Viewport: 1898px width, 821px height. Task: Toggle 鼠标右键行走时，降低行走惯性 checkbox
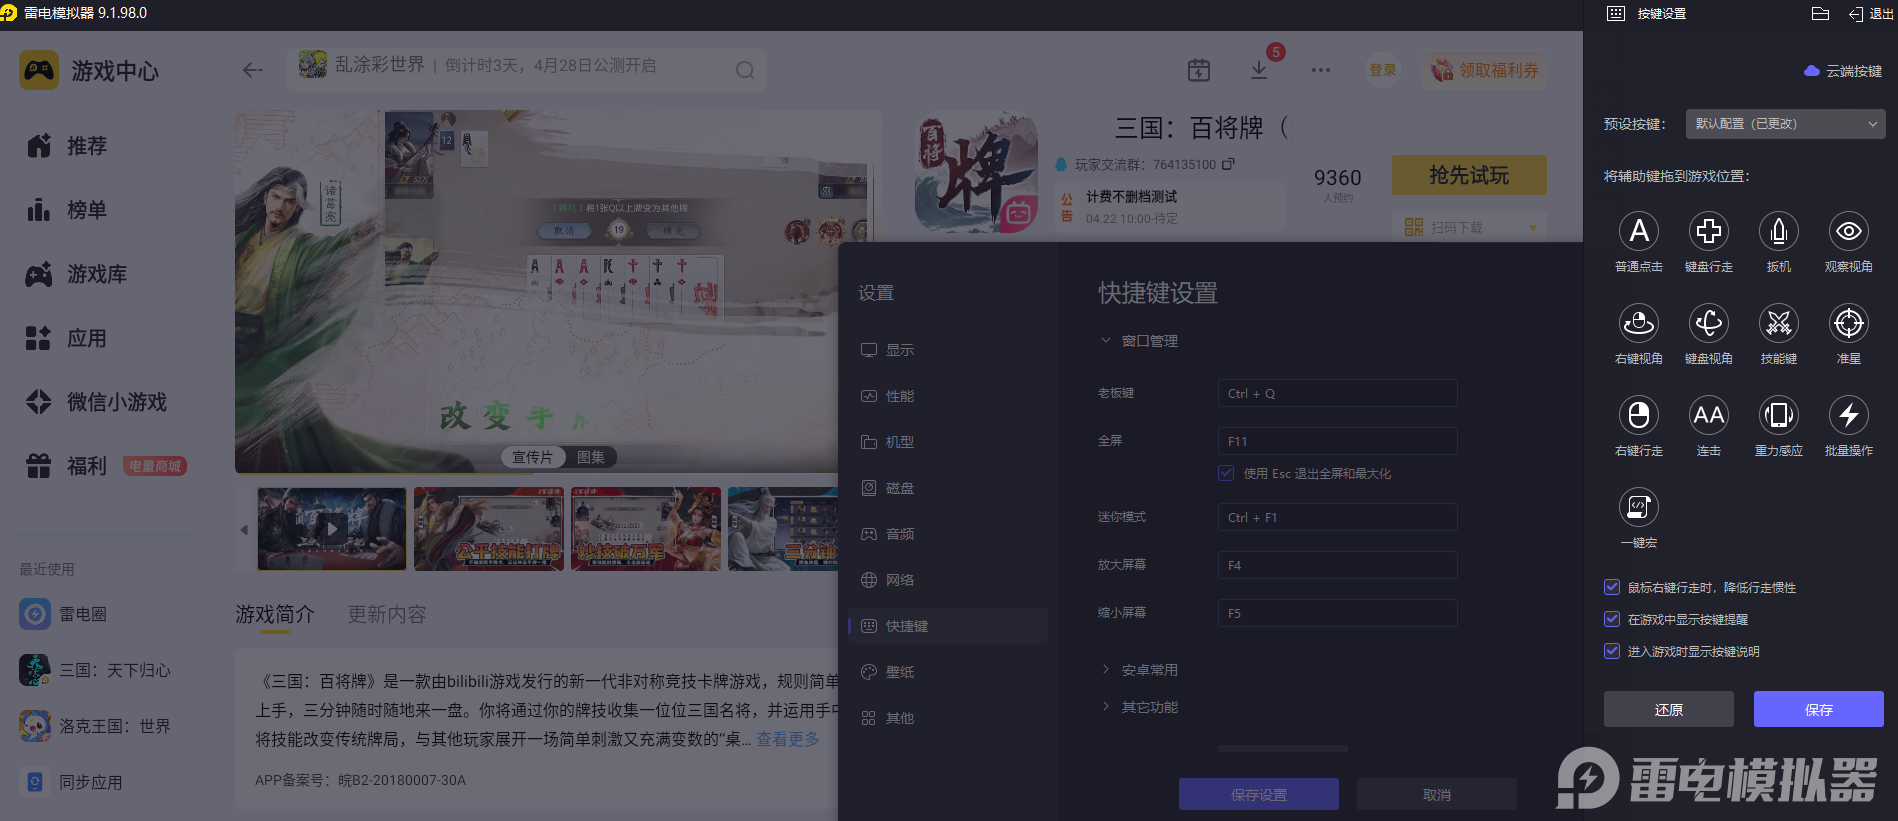coord(1611,587)
